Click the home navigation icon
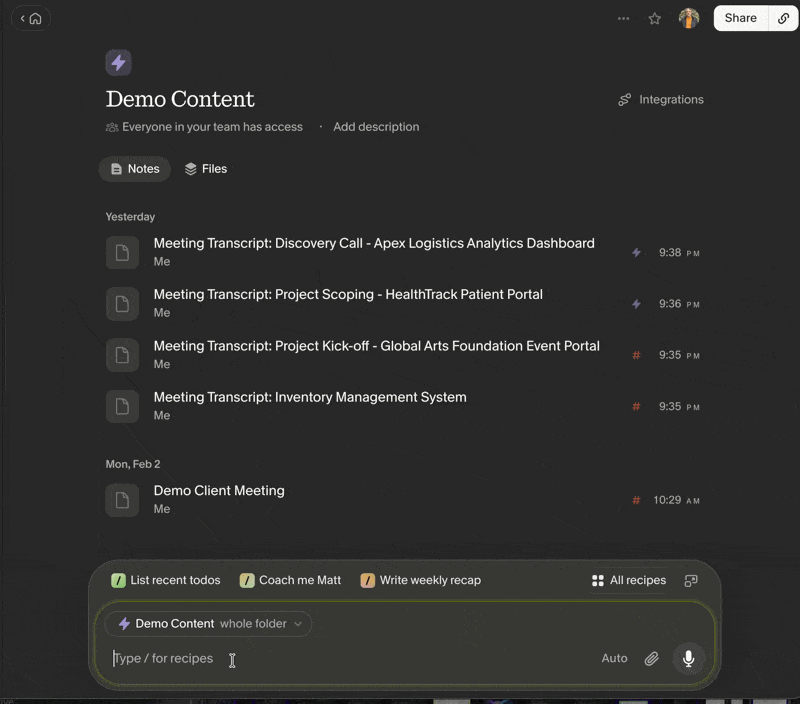The height and width of the screenshot is (704, 800). pyautogui.click(x=35, y=19)
